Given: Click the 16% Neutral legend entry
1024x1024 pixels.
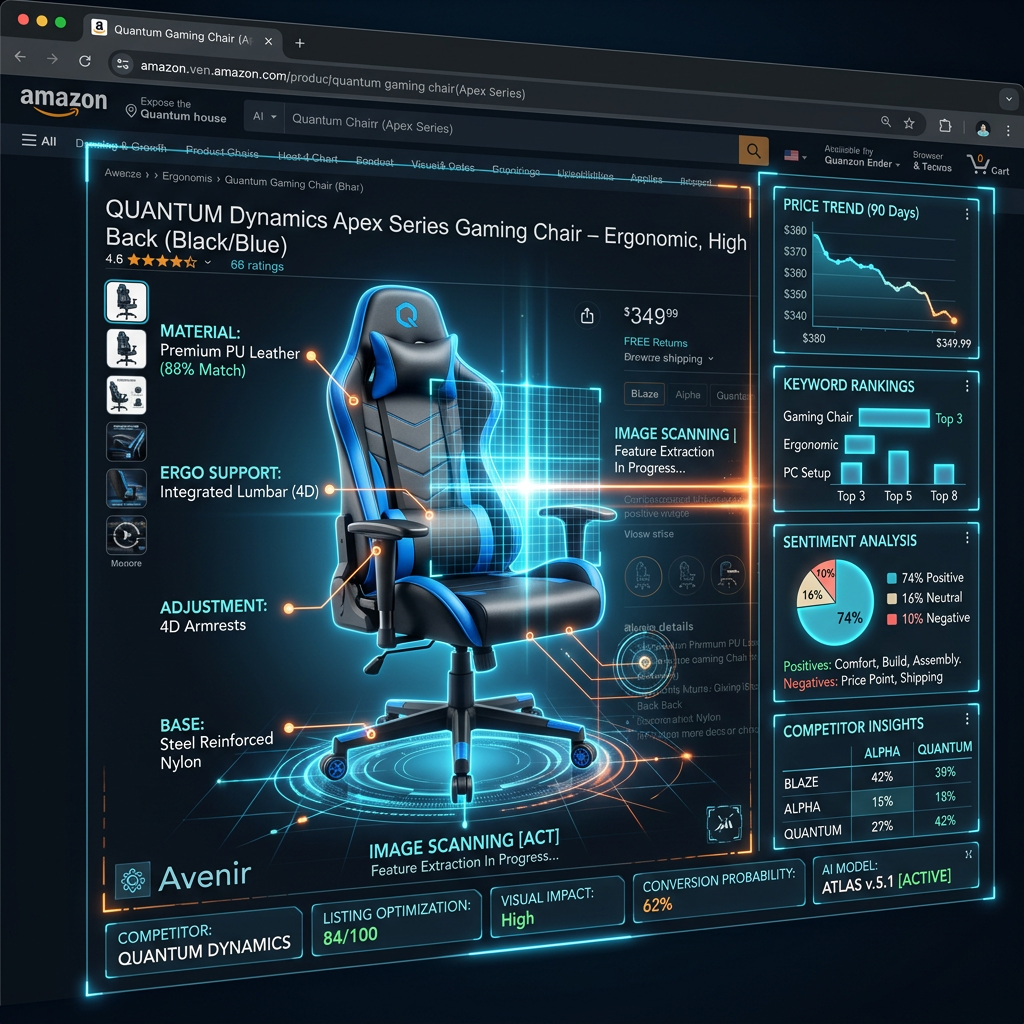Looking at the screenshot, I should pyautogui.click(x=925, y=598).
